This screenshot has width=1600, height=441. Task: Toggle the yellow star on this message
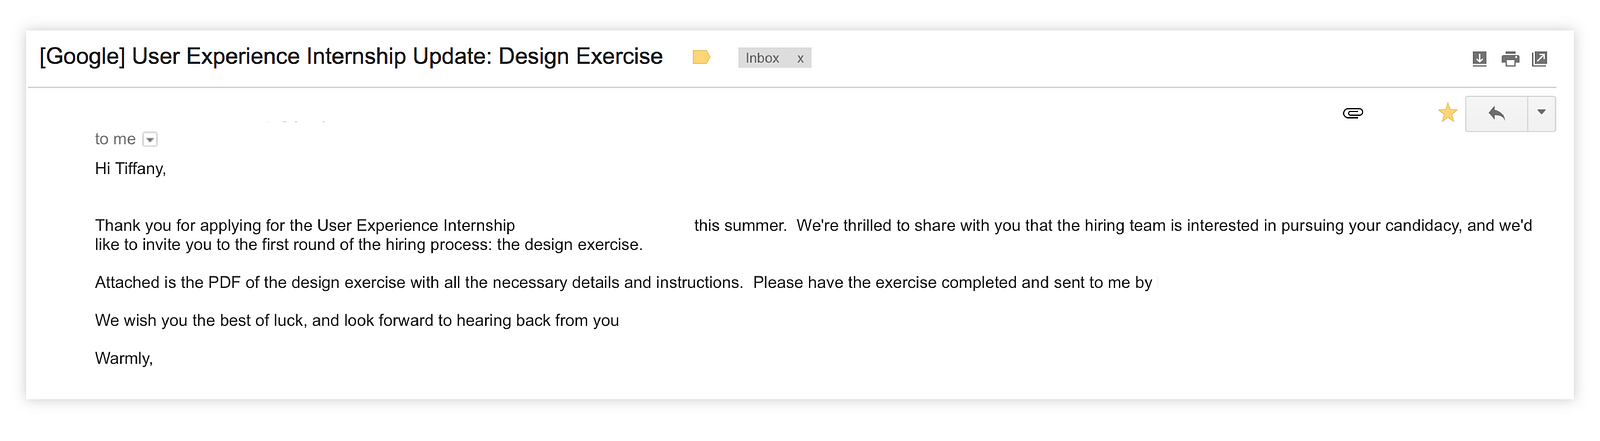click(1447, 113)
